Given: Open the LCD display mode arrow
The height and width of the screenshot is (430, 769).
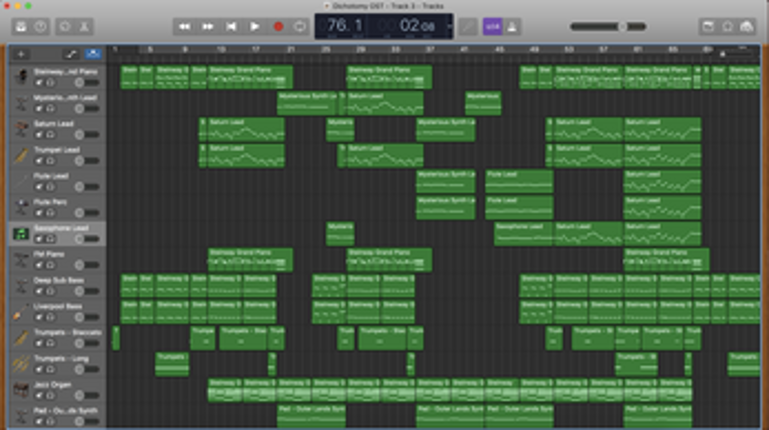Looking at the screenshot, I should 449,26.
